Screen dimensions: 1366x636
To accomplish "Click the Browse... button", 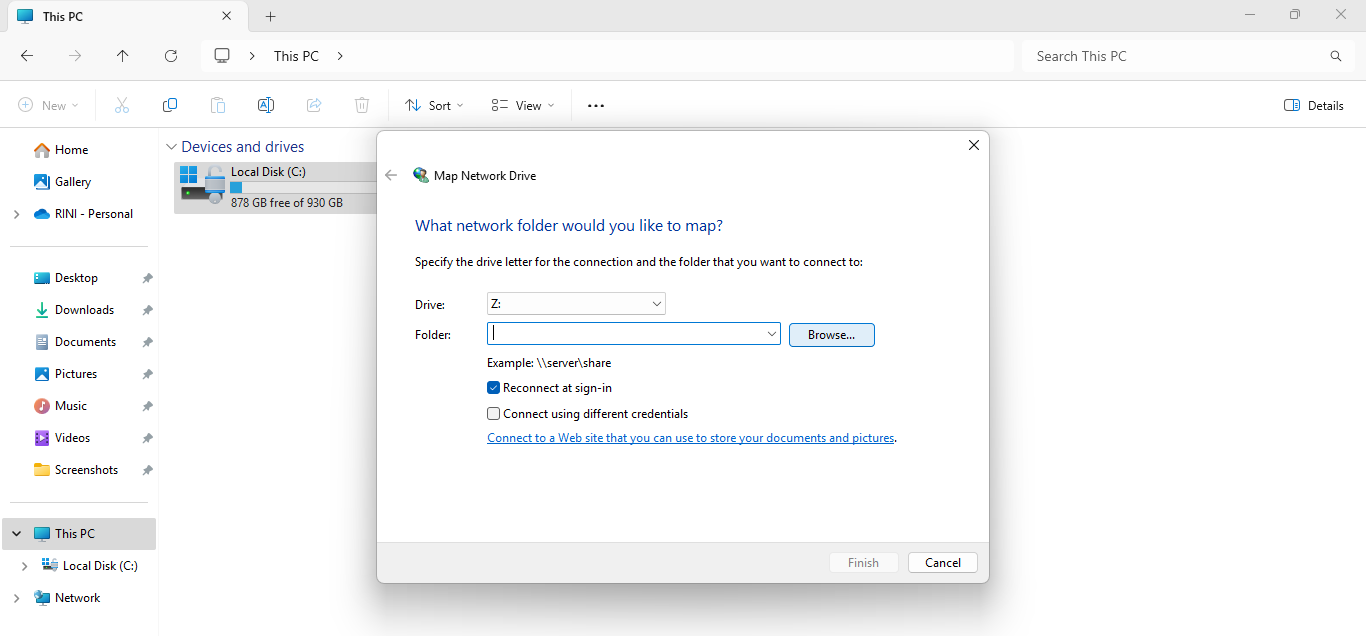I will [x=831, y=335].
